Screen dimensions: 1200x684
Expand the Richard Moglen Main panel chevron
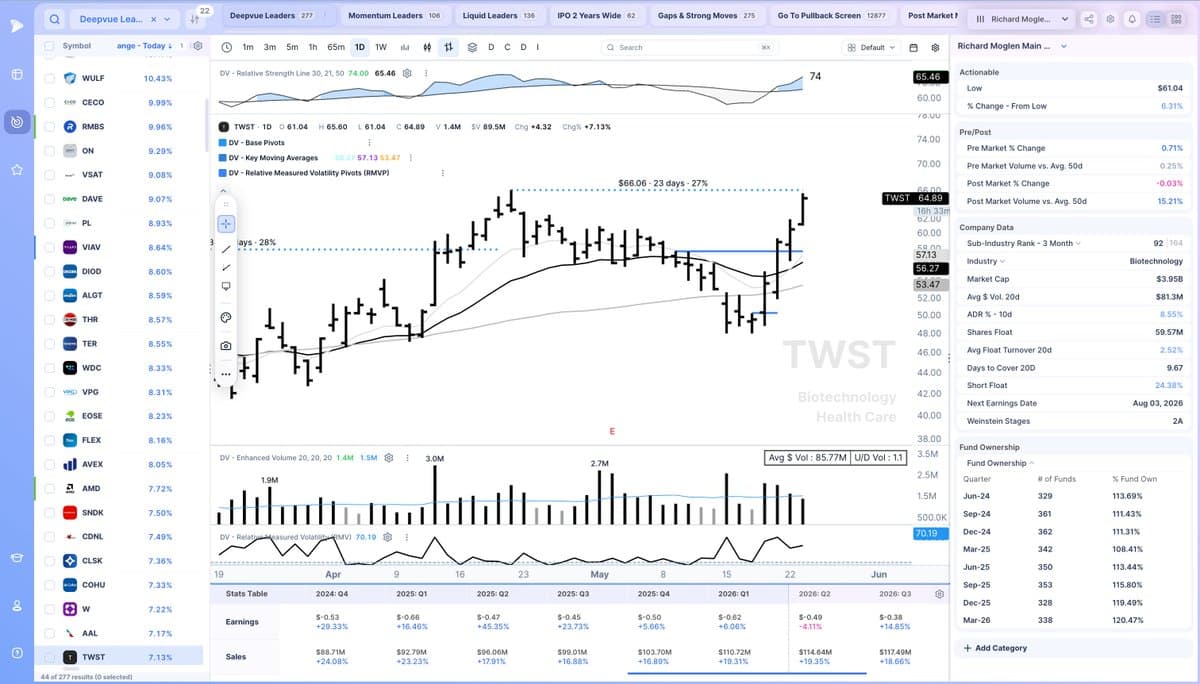point(1063,46)
